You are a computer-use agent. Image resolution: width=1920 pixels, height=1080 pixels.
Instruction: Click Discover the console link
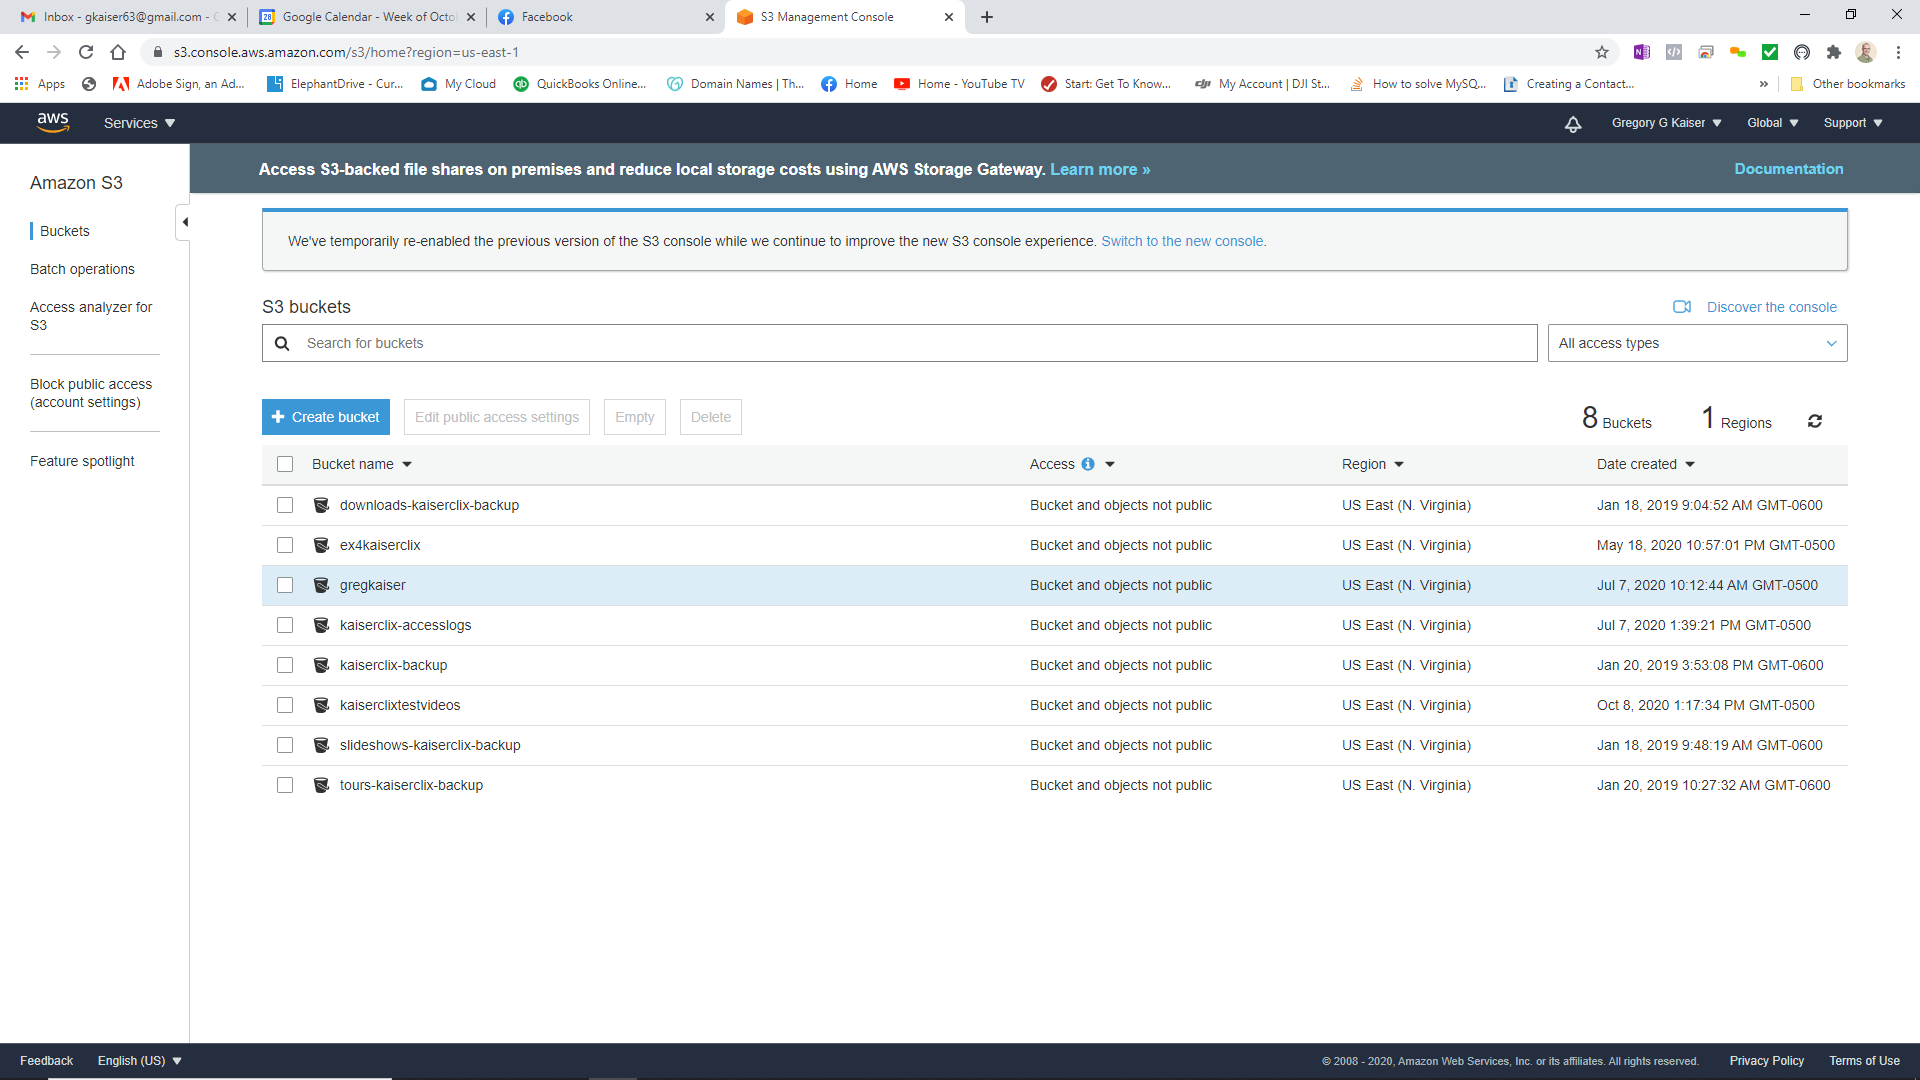pyautogui.click(x=1771, y=307)
